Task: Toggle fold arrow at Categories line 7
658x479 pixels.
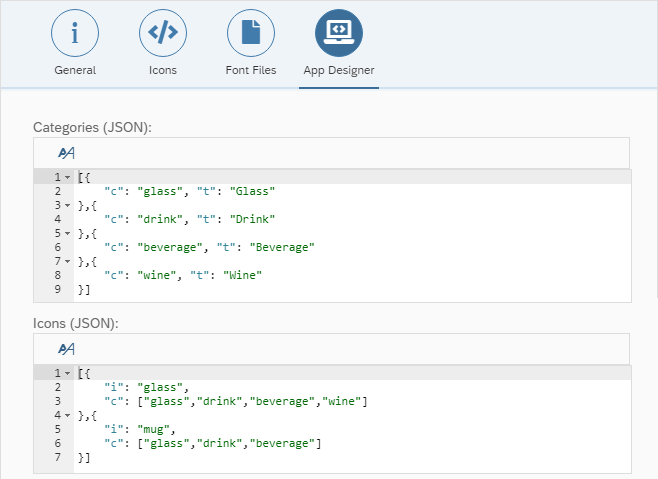Action: (67, 261)
